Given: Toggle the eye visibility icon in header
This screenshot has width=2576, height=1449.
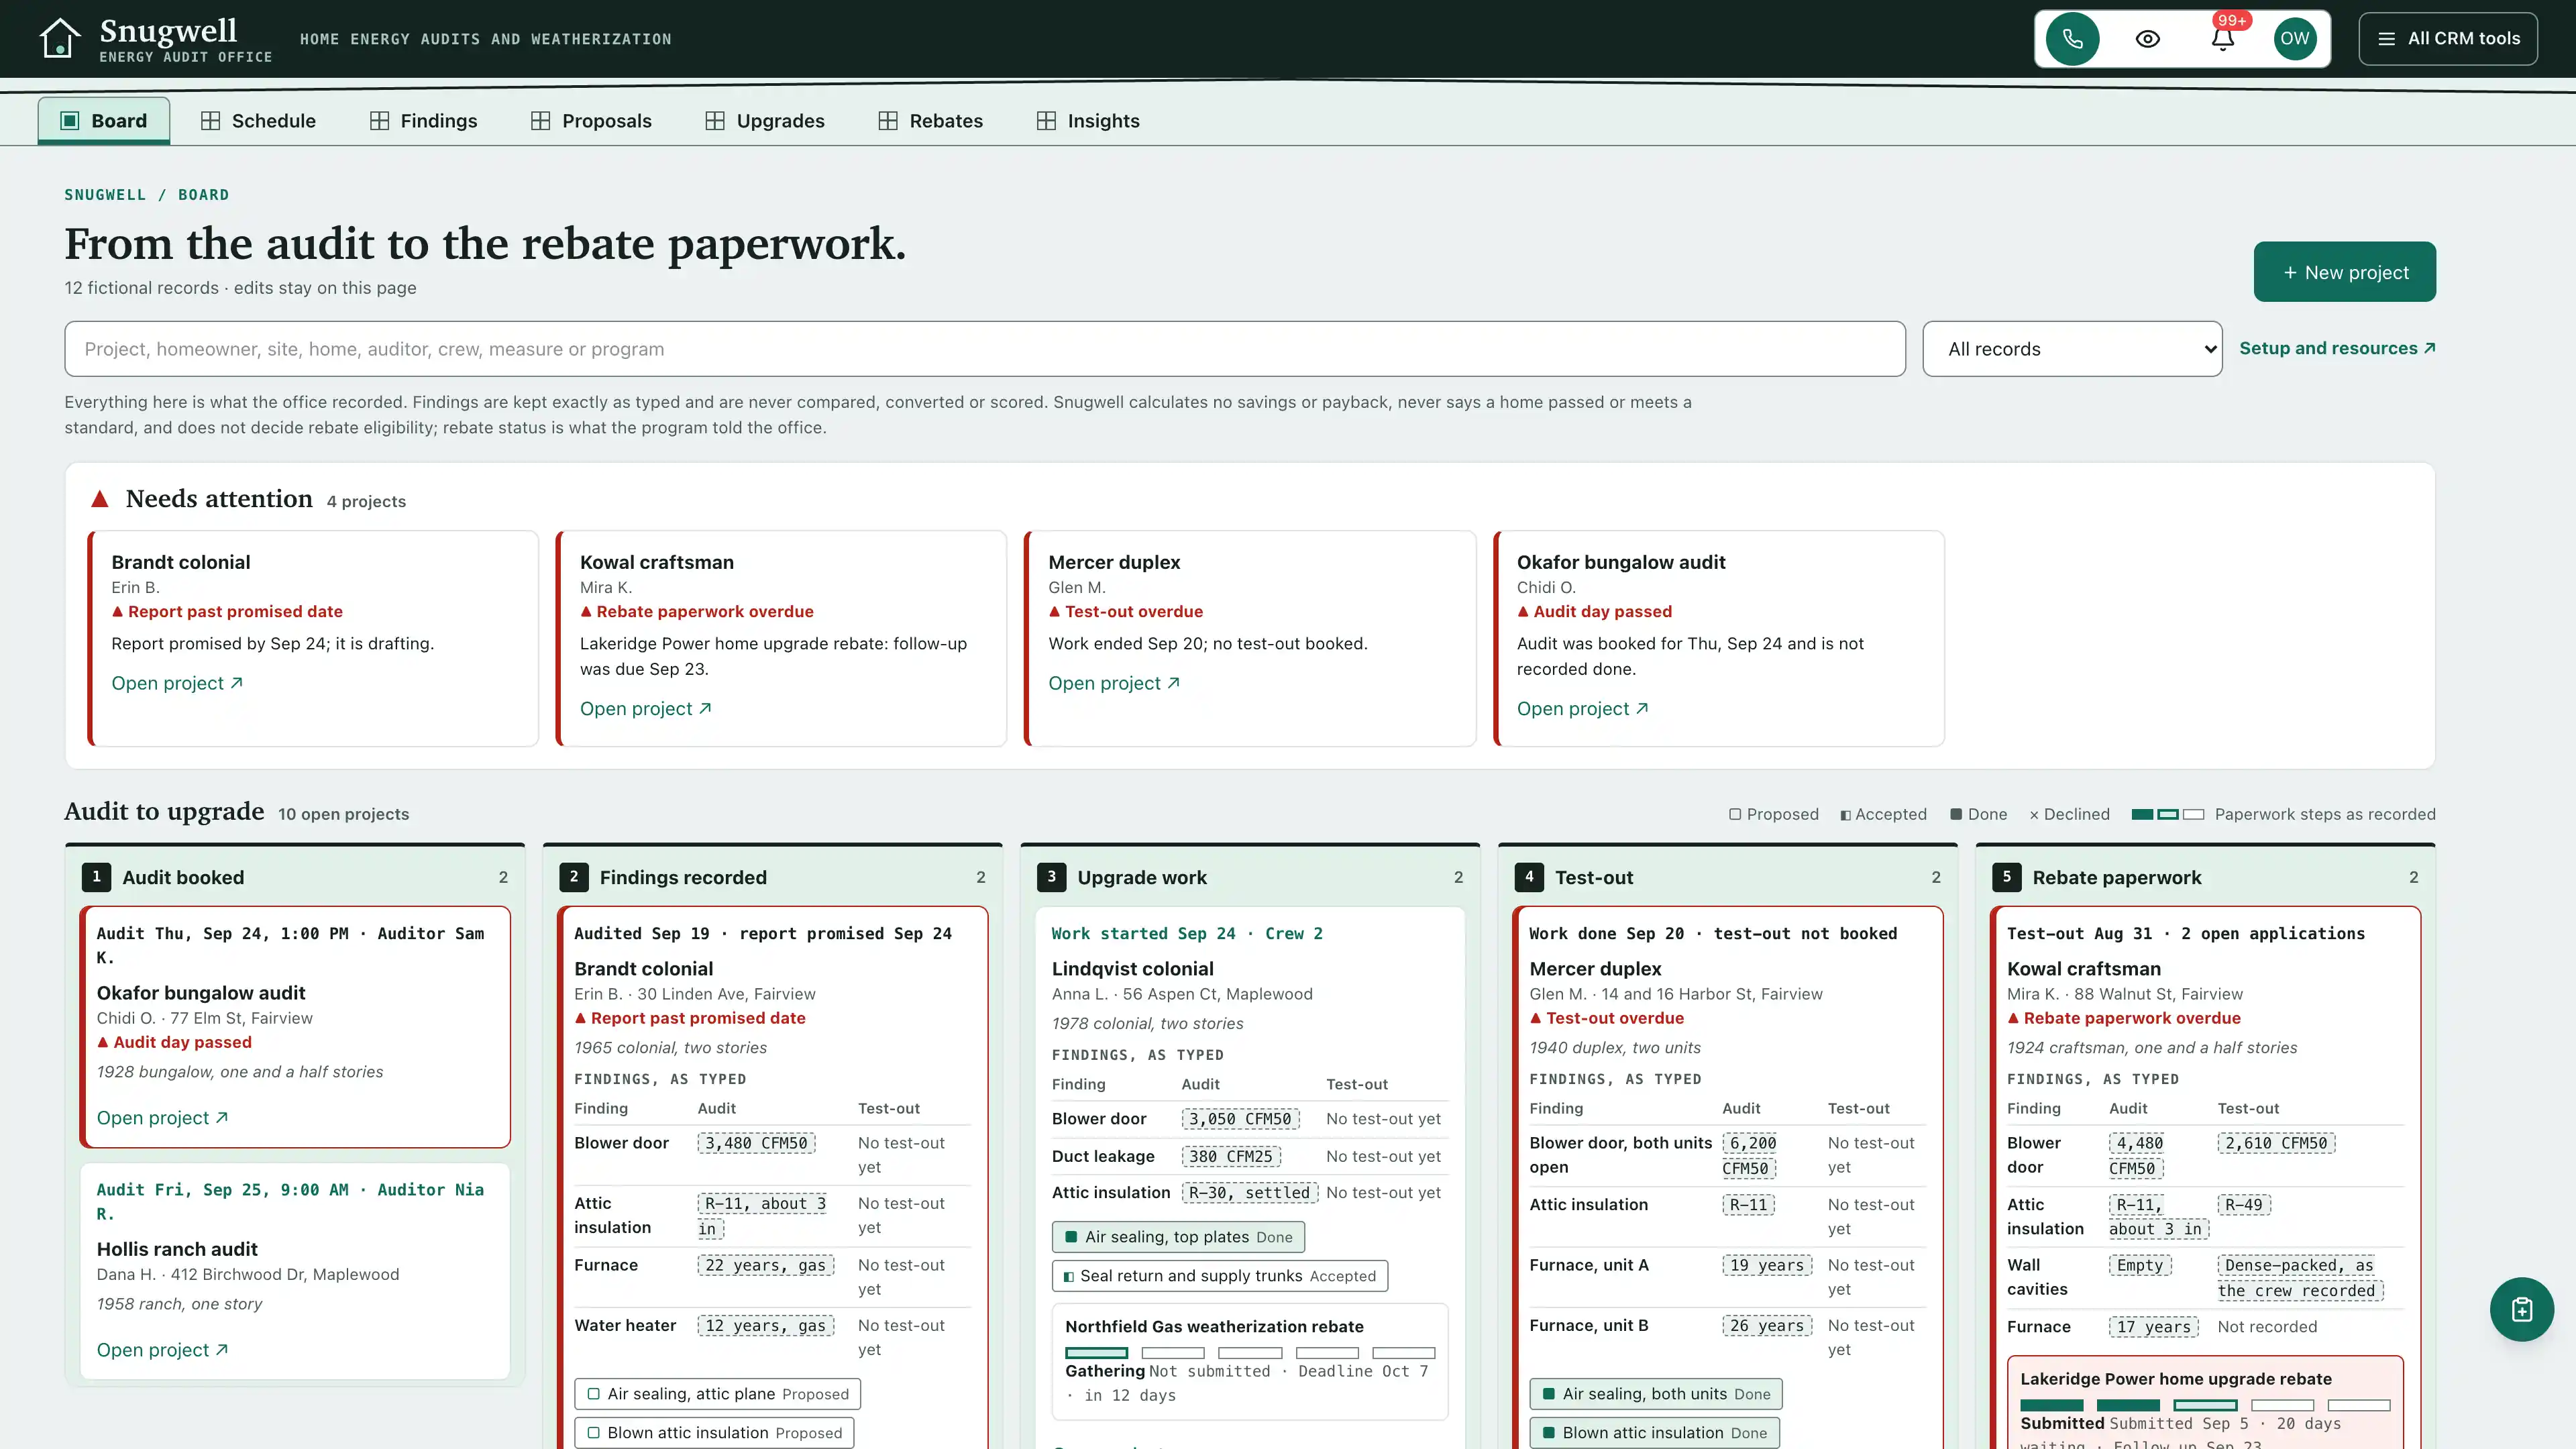Looking at the screenshot, I should (x=2147, y=39).
